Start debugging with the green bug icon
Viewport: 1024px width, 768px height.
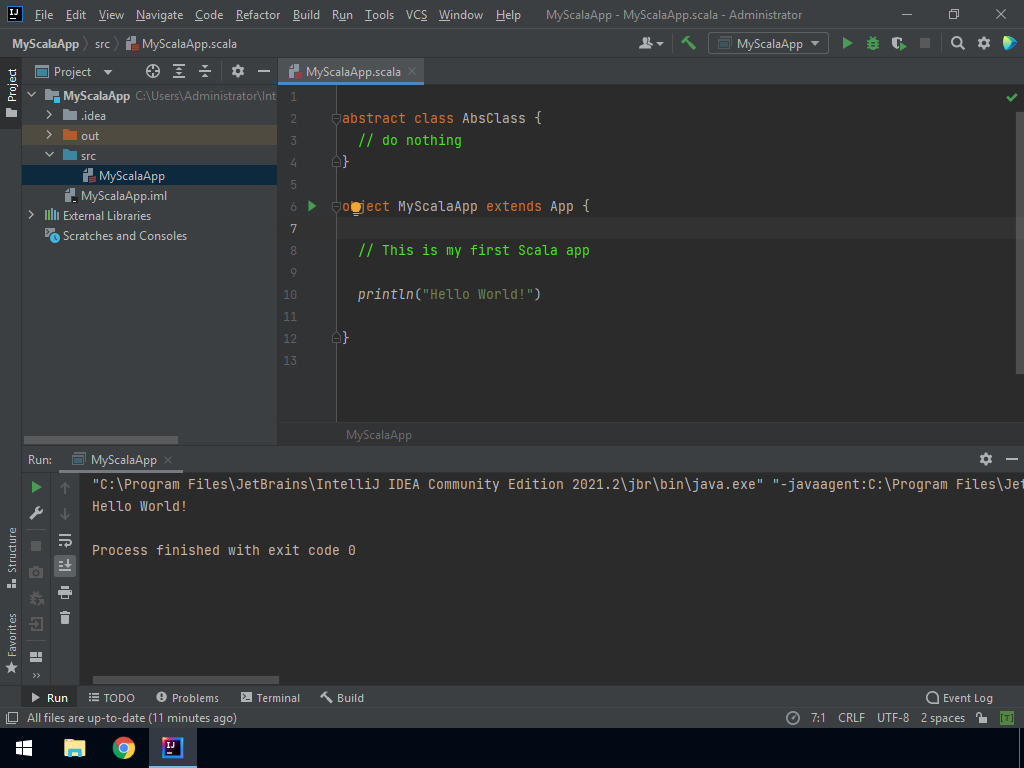[873, 43]
